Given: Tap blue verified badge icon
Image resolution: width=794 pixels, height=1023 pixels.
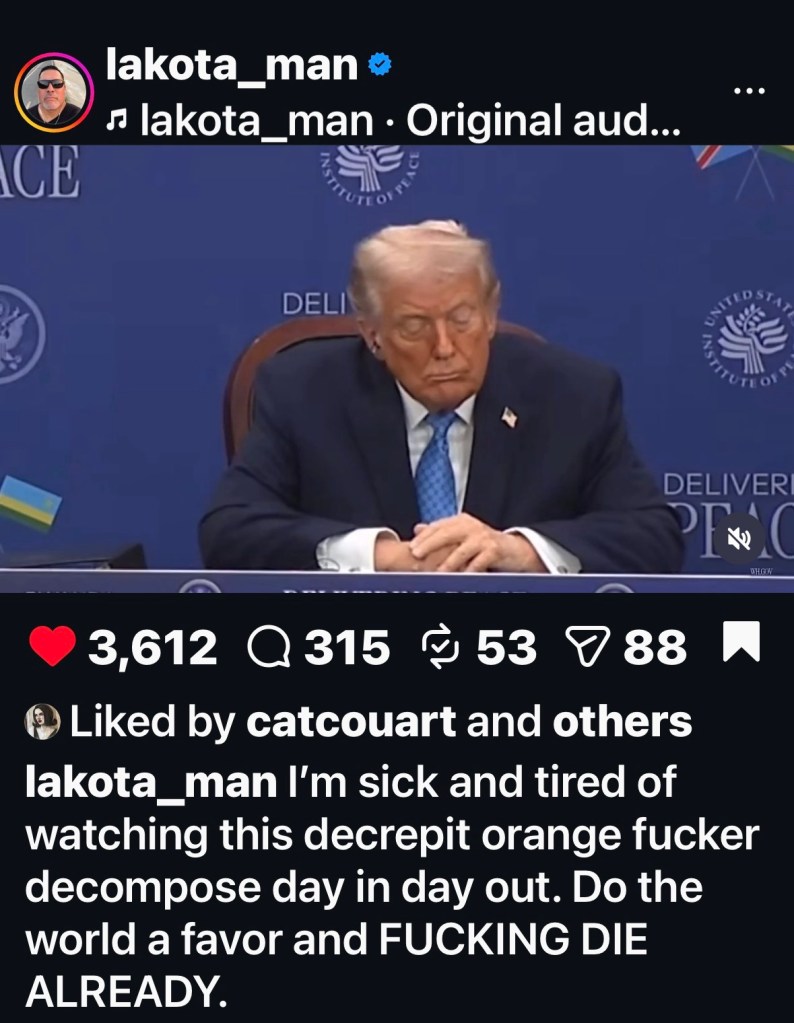Looking at the screenshot, I should click(x=380, y=64).
